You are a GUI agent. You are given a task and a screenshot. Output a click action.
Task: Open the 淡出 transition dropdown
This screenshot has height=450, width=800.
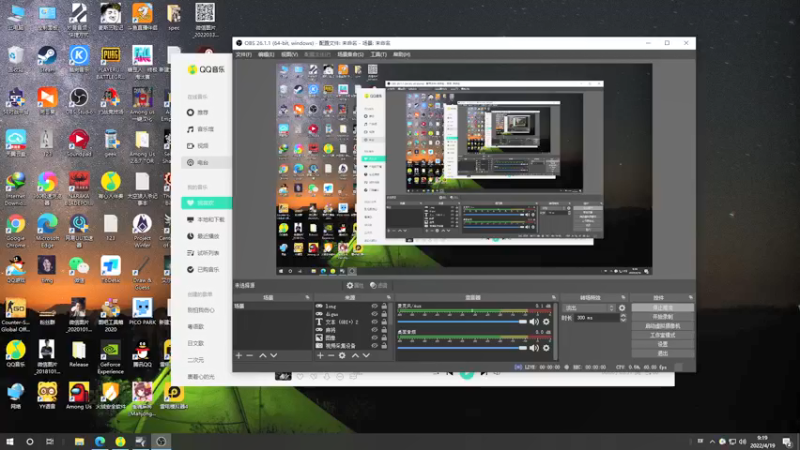coord(589,308)
